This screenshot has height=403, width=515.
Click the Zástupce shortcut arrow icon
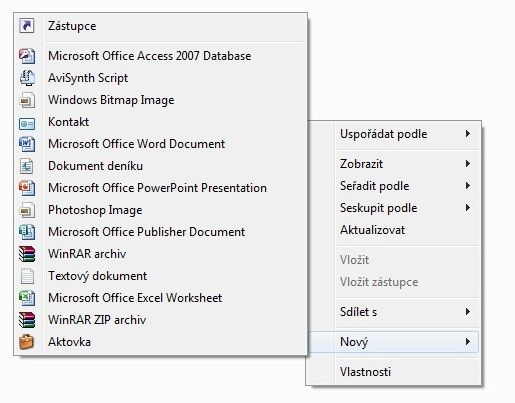27,26
